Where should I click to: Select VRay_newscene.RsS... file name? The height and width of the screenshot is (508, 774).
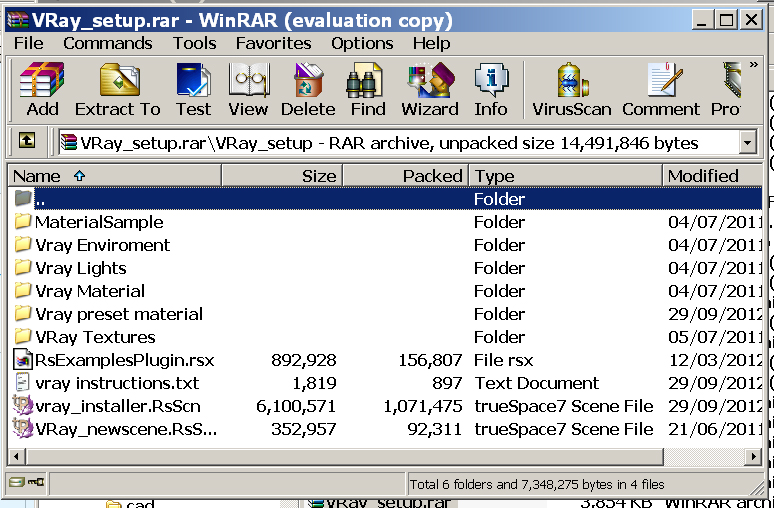coord(126,429)
